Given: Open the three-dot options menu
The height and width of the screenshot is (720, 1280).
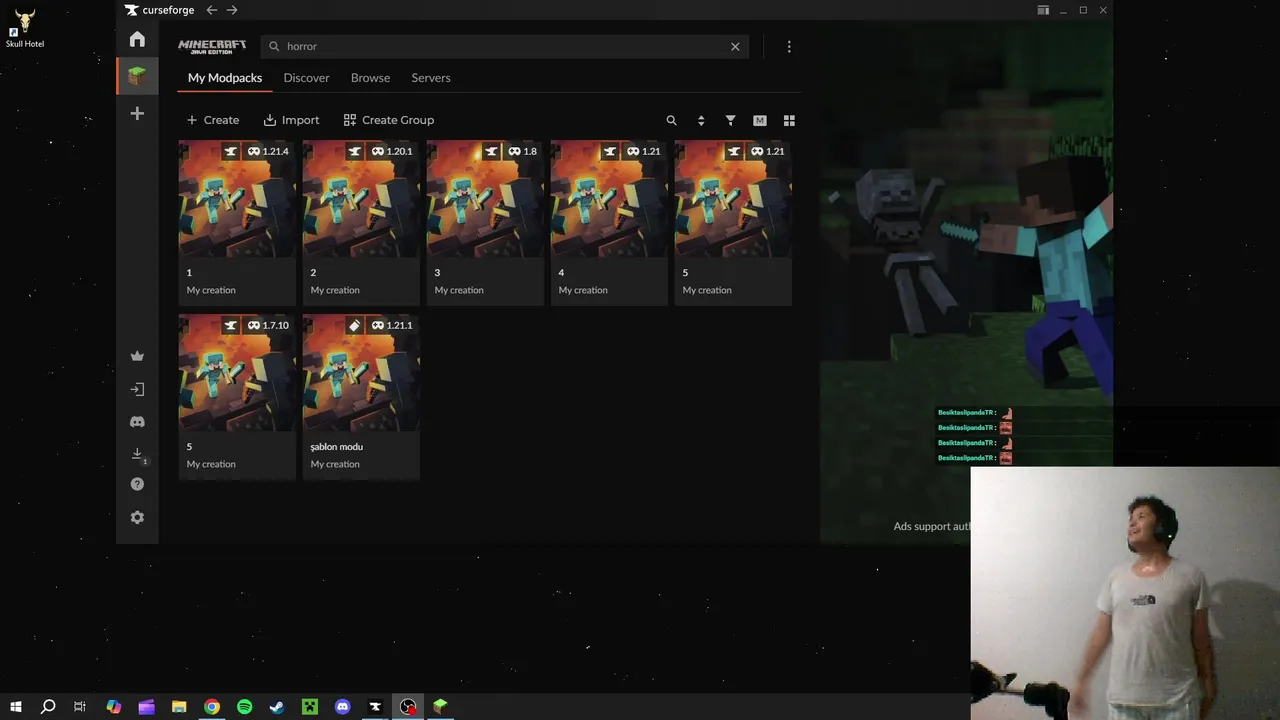Looking at the screenshot, I should (x=789, y=46).
